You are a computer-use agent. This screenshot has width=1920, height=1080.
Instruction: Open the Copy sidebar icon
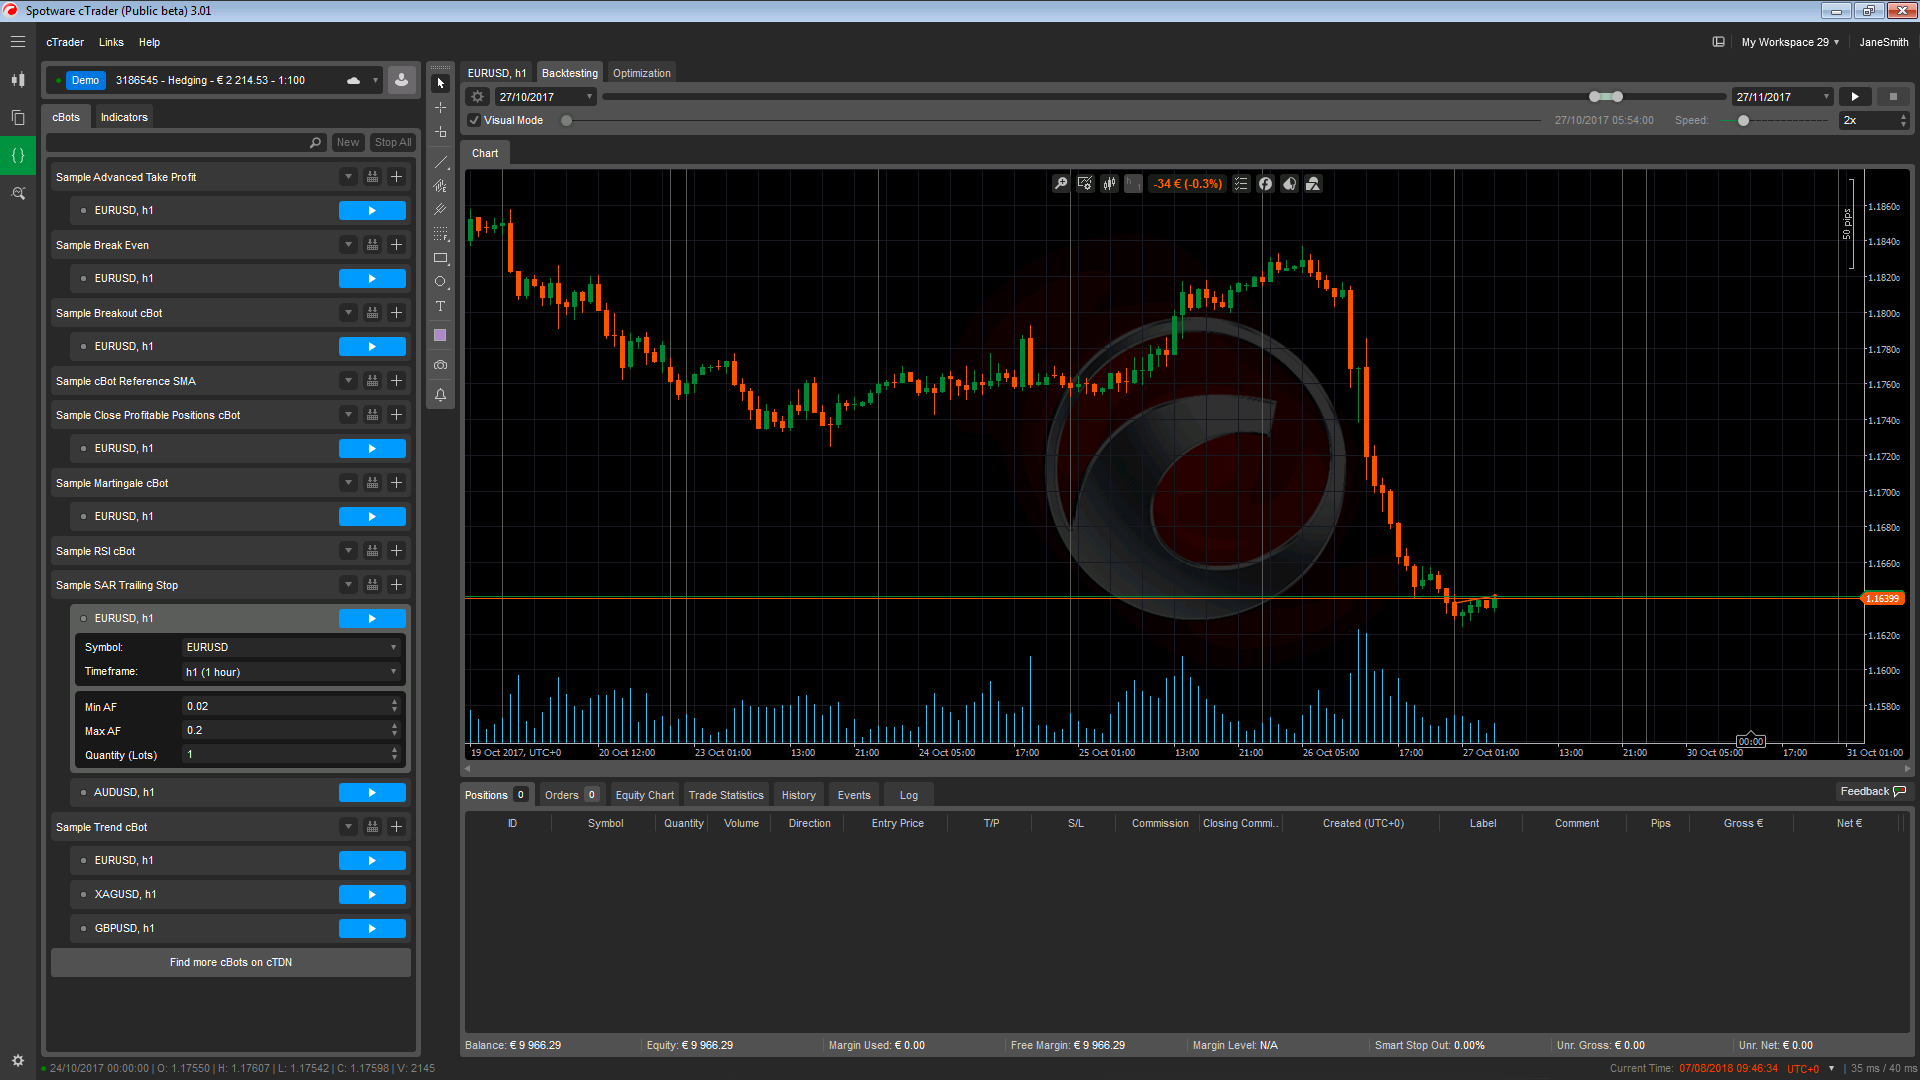coord(18,117)
